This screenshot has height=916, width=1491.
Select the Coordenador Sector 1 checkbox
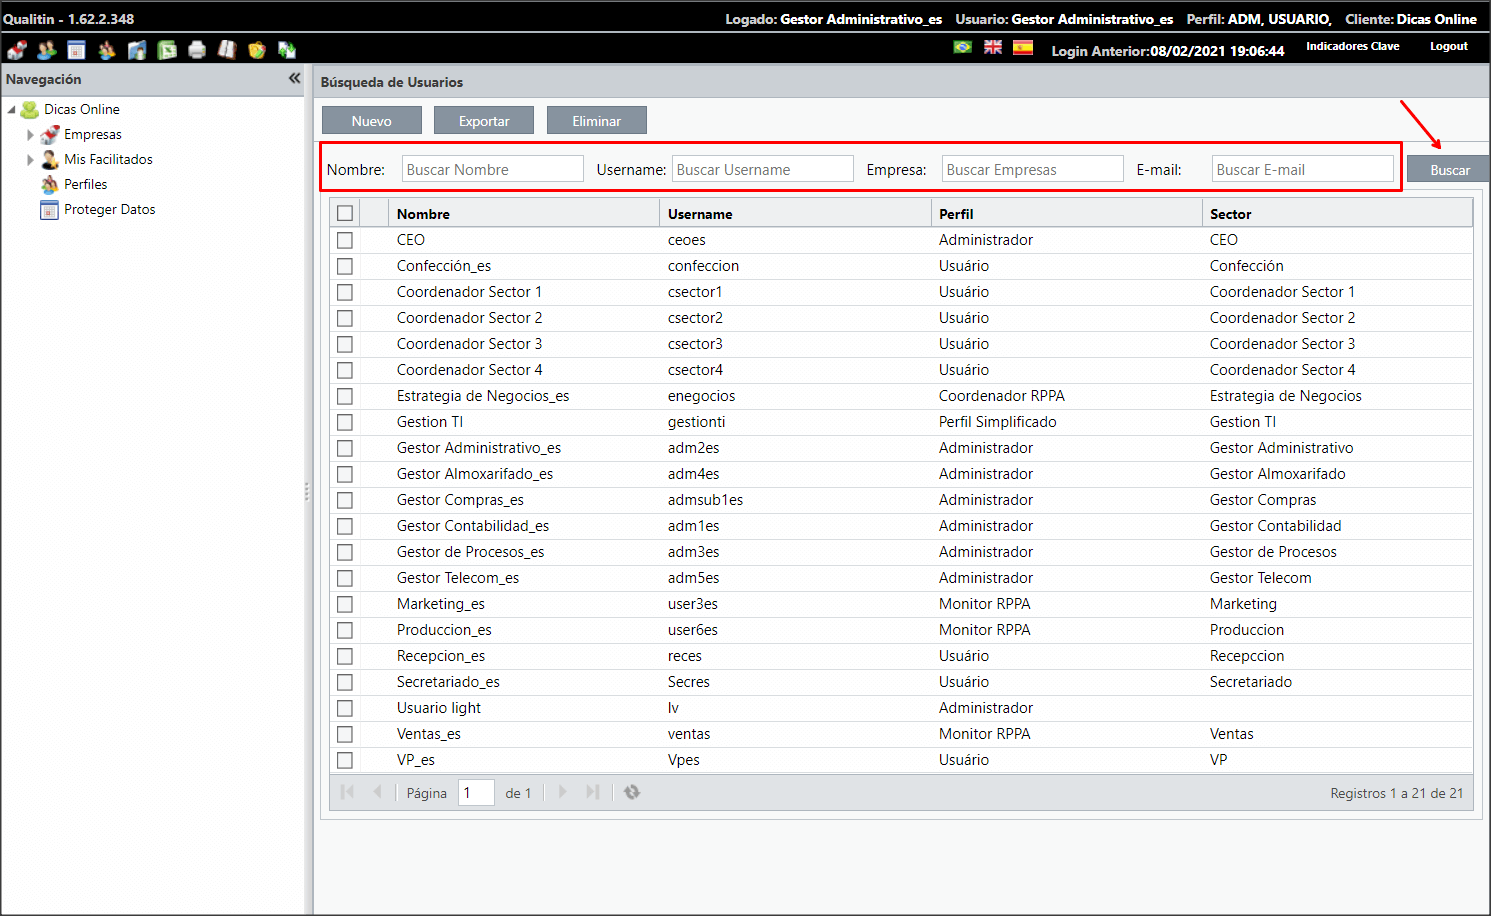(345, 292)
